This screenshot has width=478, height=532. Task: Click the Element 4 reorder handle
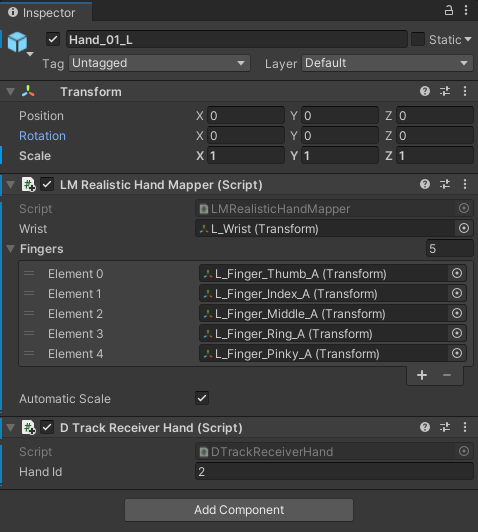pyautogui.click(x=29, y=354)
